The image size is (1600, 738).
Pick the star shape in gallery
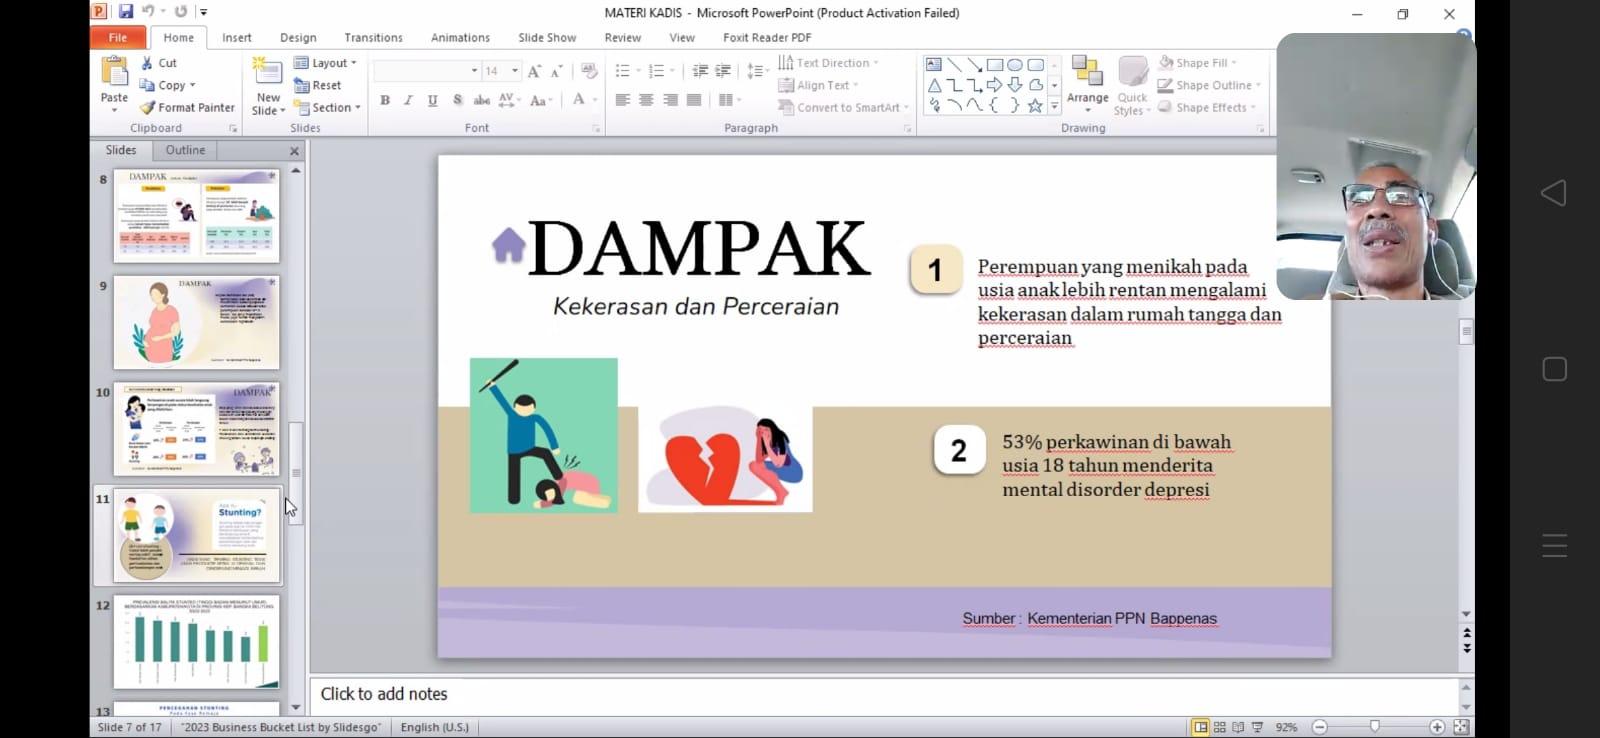[1035, 105]
